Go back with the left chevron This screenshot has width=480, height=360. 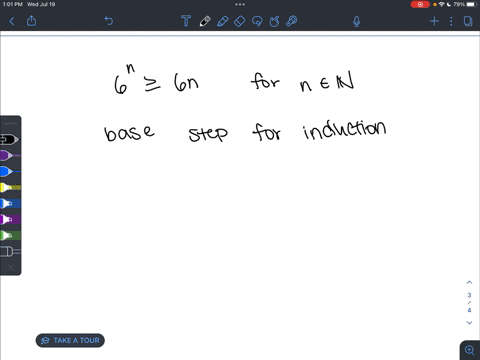[12, 21]
